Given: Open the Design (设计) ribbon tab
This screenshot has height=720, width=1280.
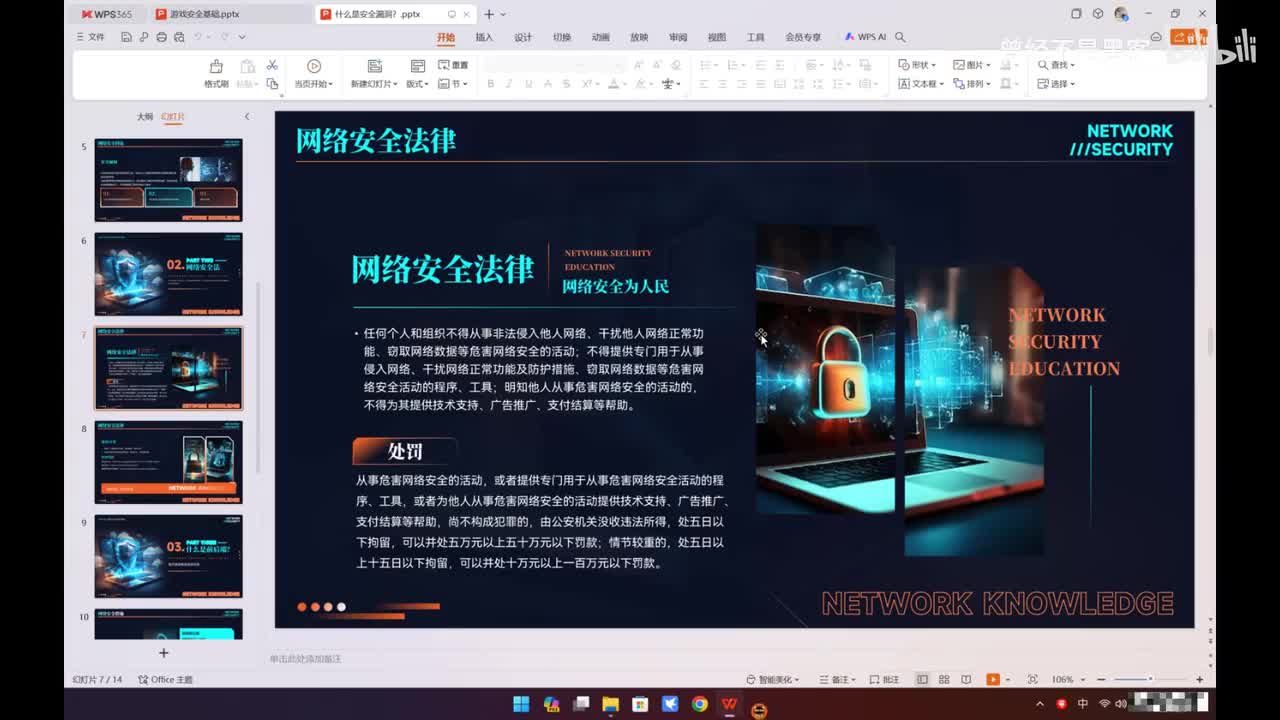Looking at the screenshot, I should tap(523, 37).
